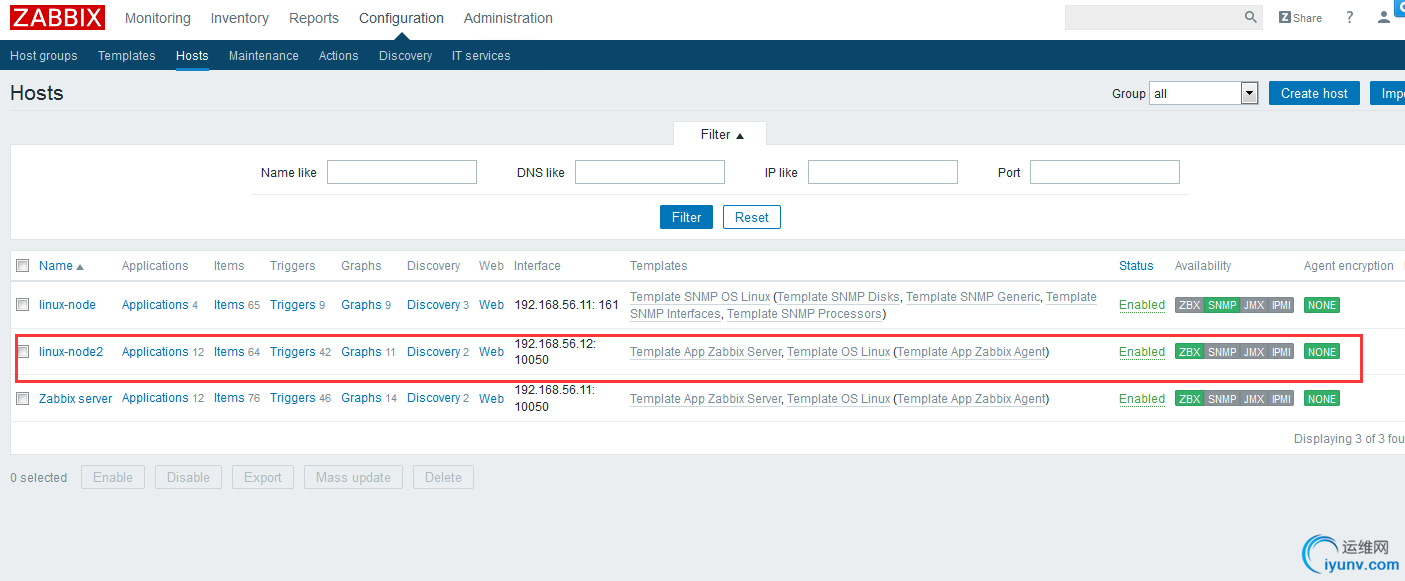Screen dimensions: 1405x581
Task: Click the Reset filter button
Action: pos(752,217)
